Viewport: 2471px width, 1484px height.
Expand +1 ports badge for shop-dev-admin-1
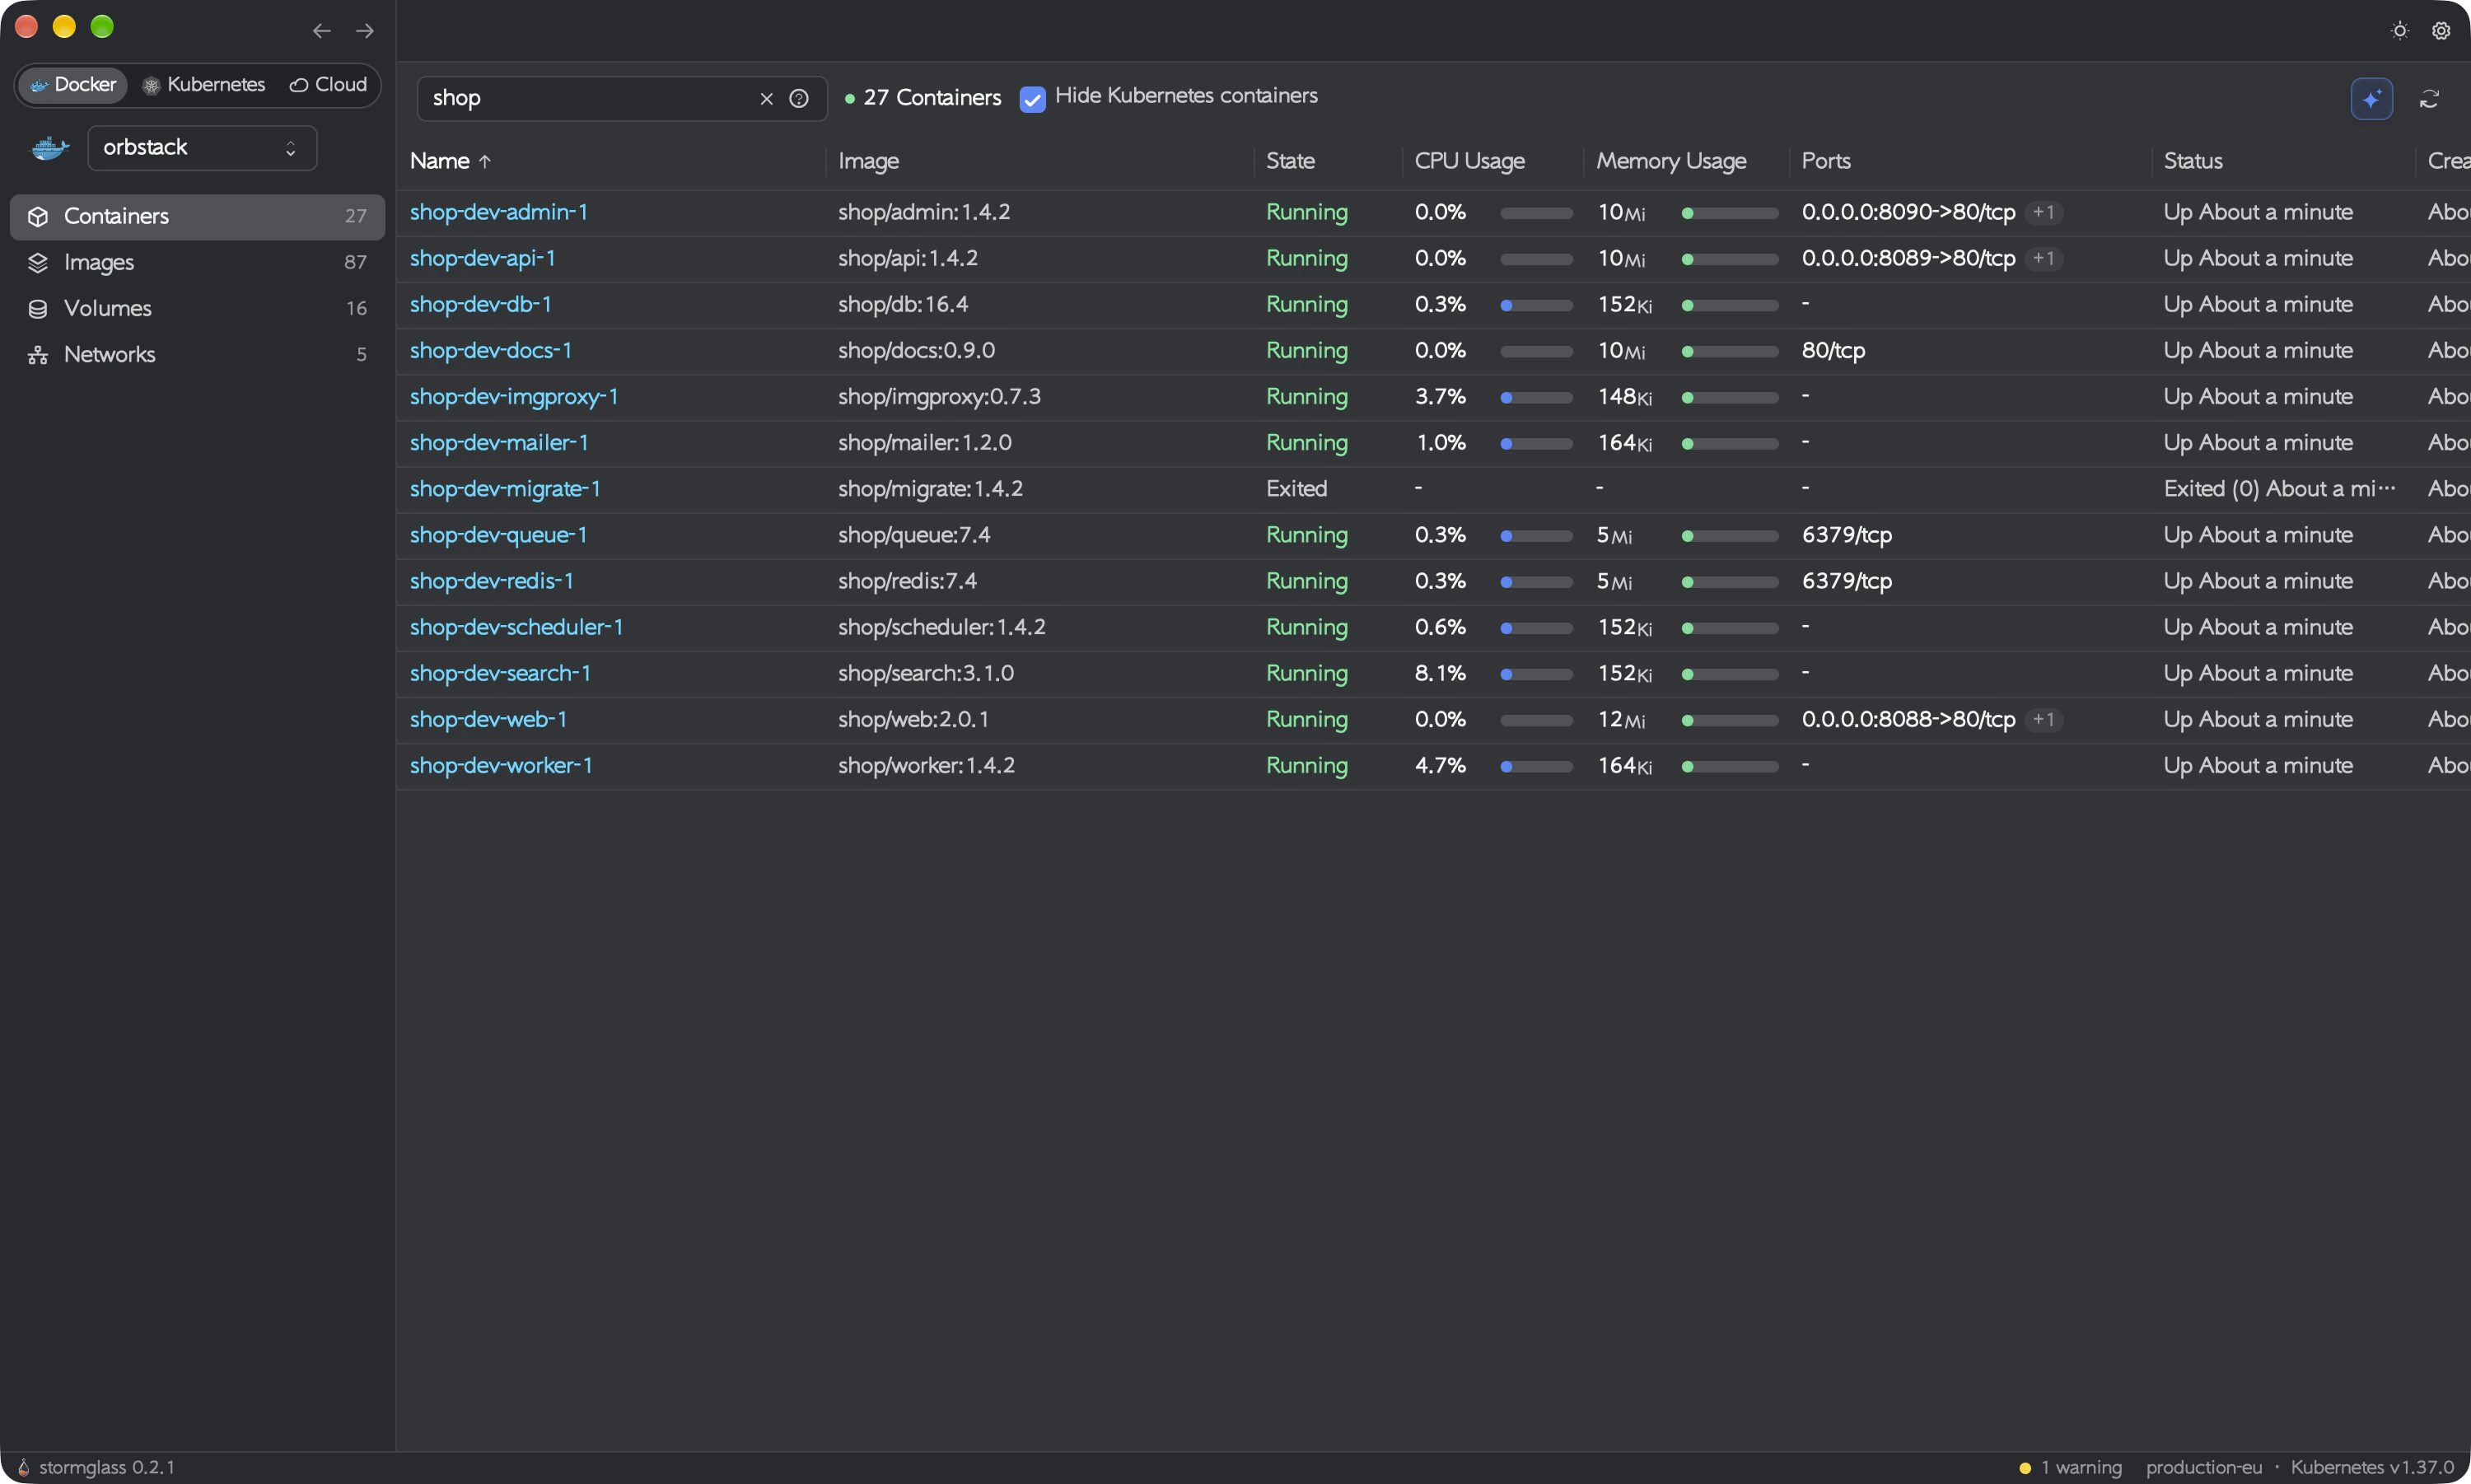pyautogui.click(x=2043, y=212)
